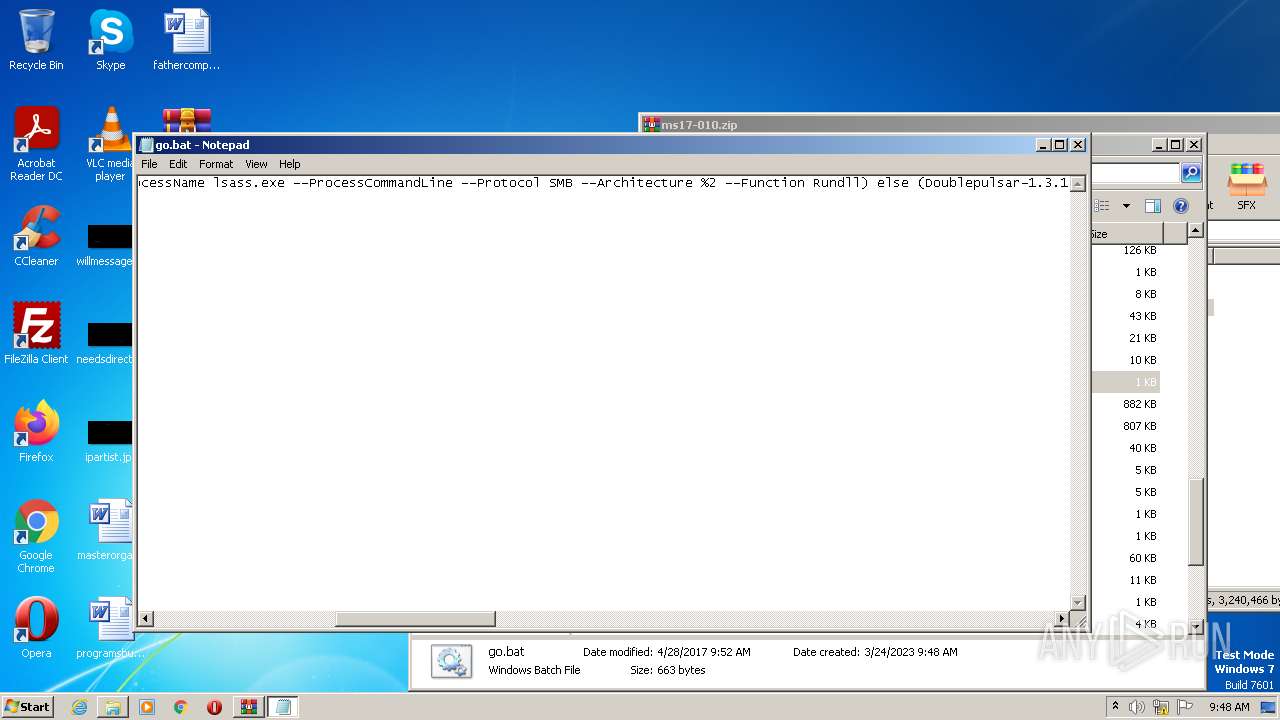This screenshot has width=1280, height=720.
Task: Click the go.bat file icon in details pane
Action: (451, 662)
